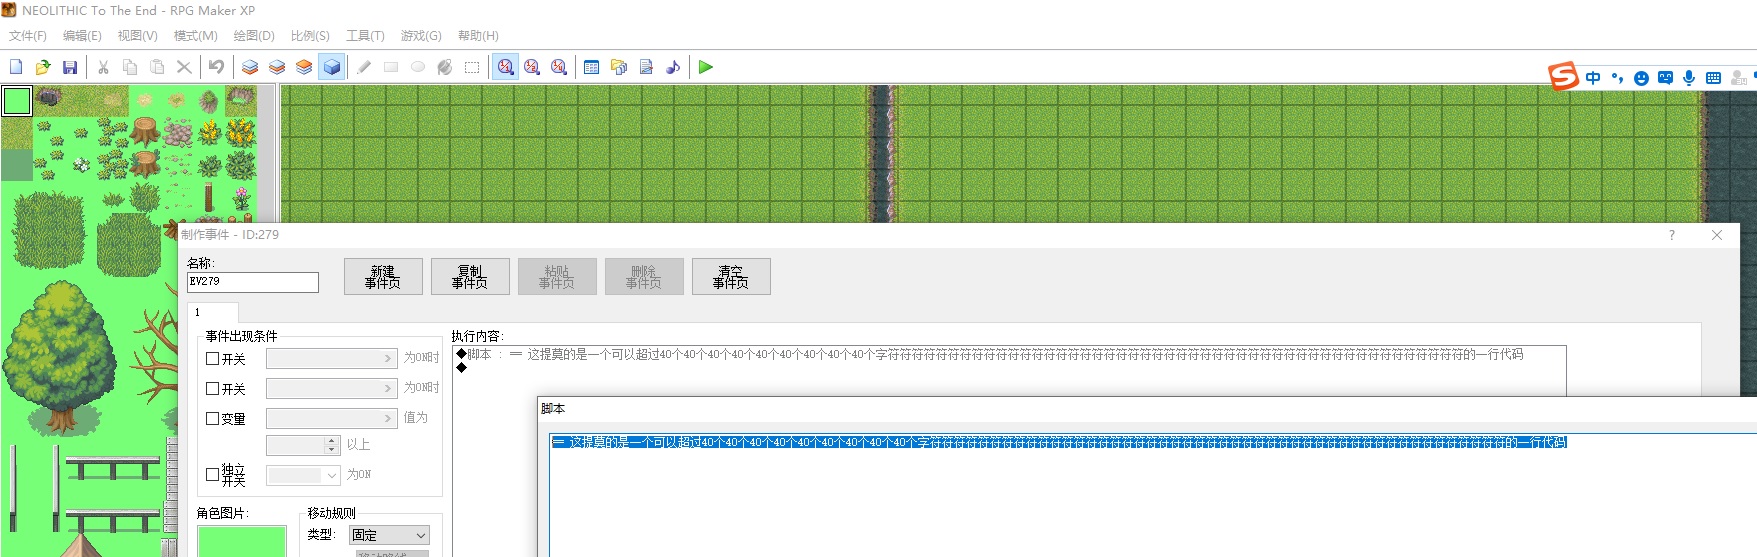
Task: Open the 视图(V) menu
Action: [137, 36]
